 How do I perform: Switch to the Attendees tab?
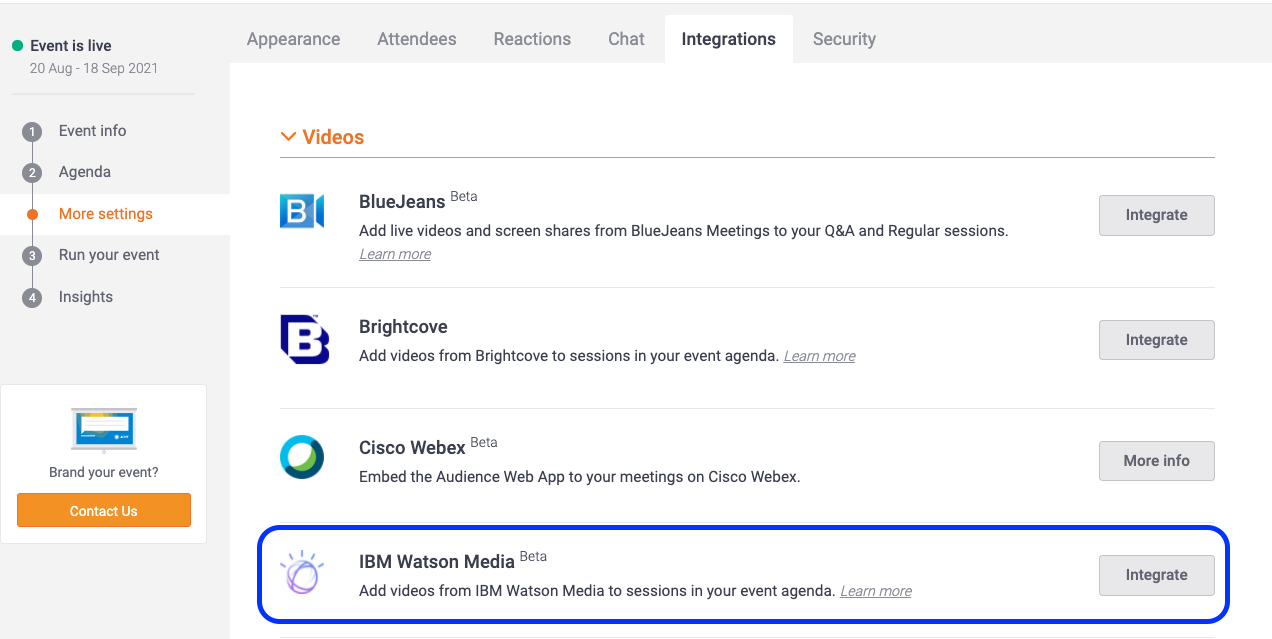tap(417, 39)
